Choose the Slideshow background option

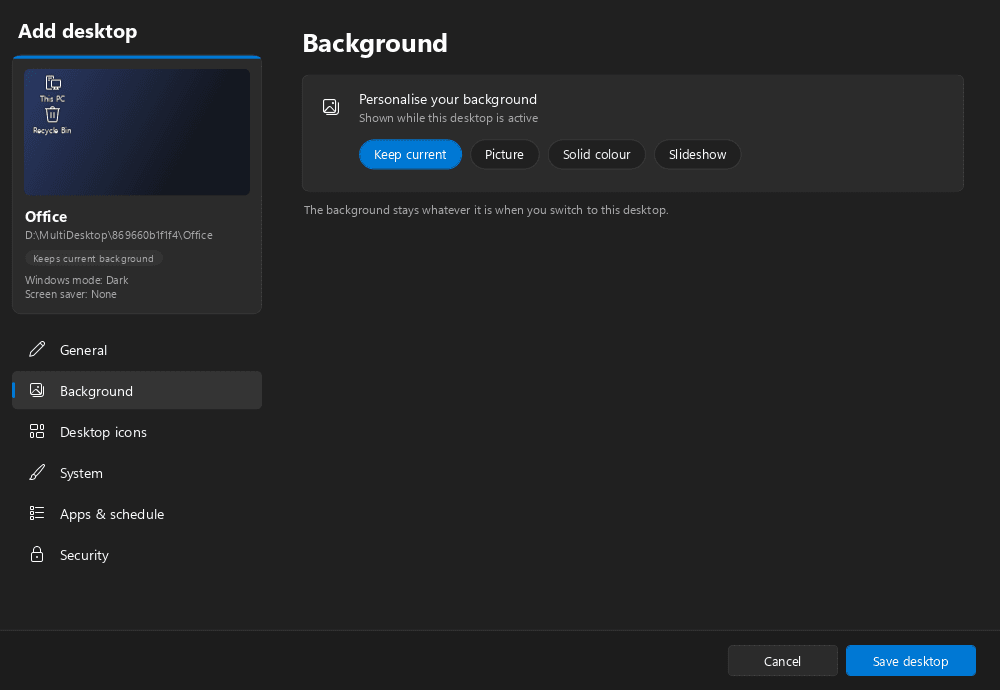click(x=697, y=154)
